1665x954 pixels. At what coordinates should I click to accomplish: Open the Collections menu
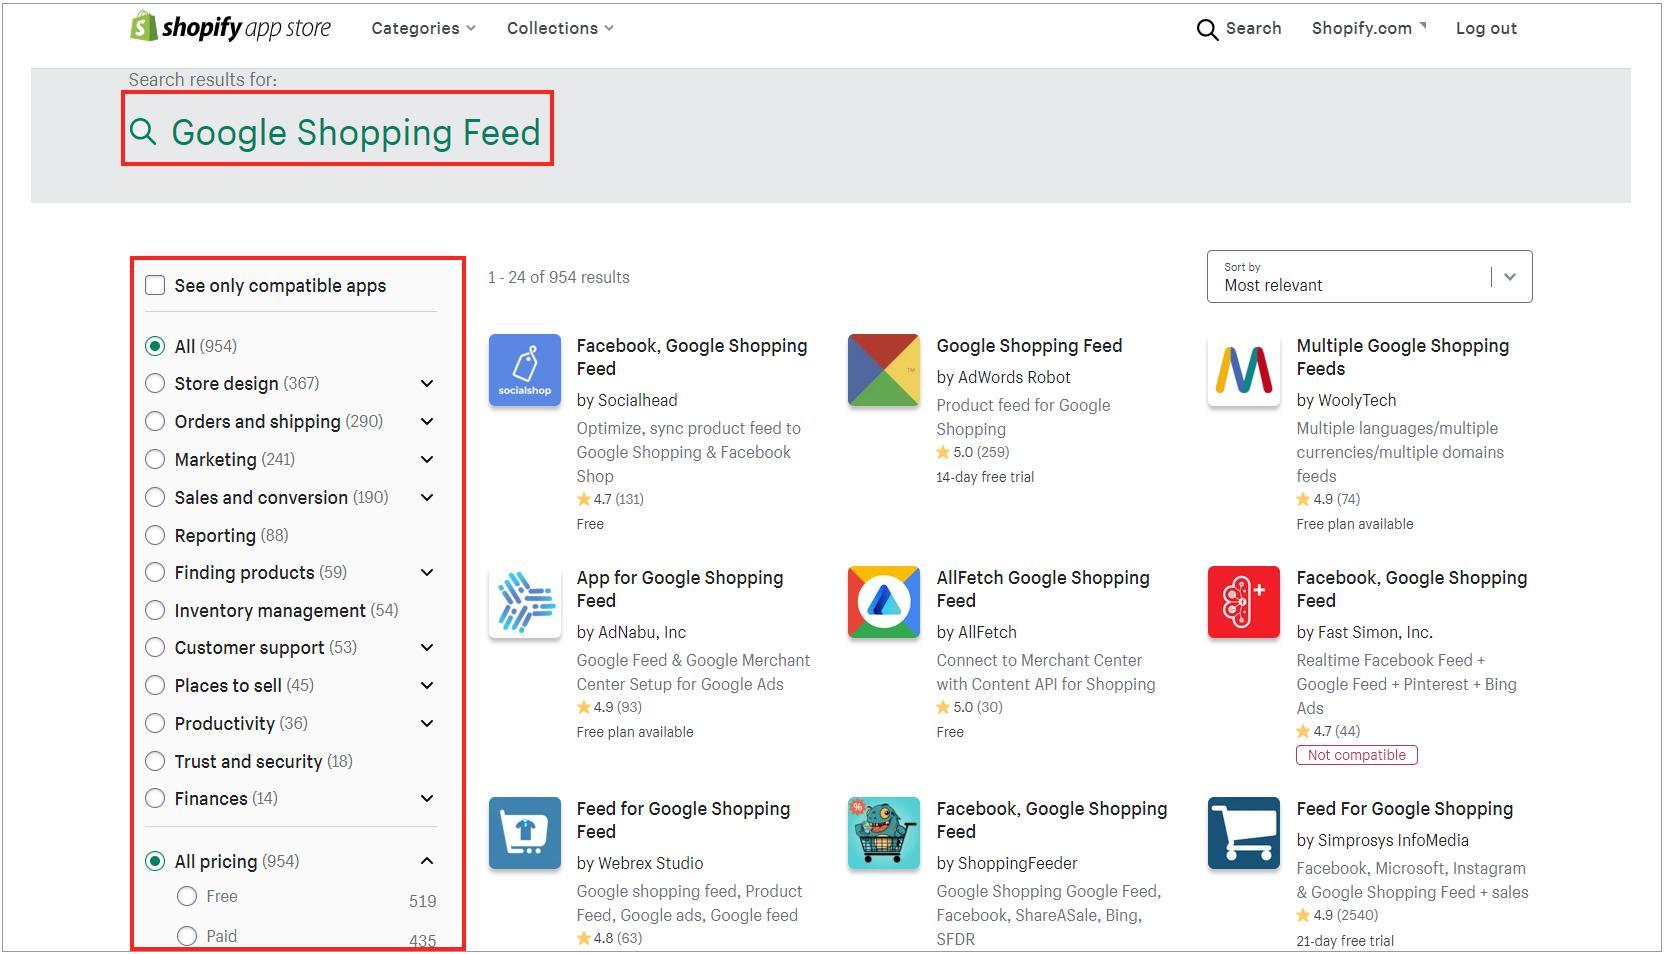(x=560, y=28)
